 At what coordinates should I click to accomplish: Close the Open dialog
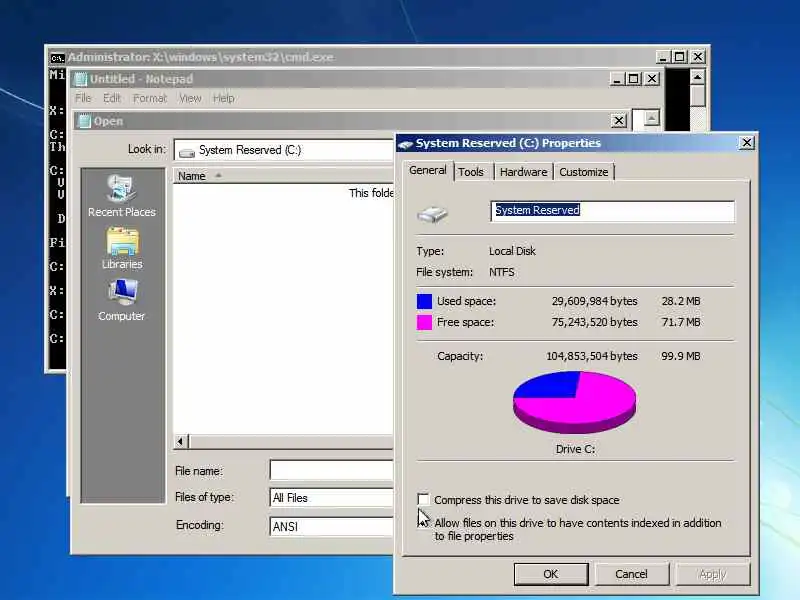(619, 121)
